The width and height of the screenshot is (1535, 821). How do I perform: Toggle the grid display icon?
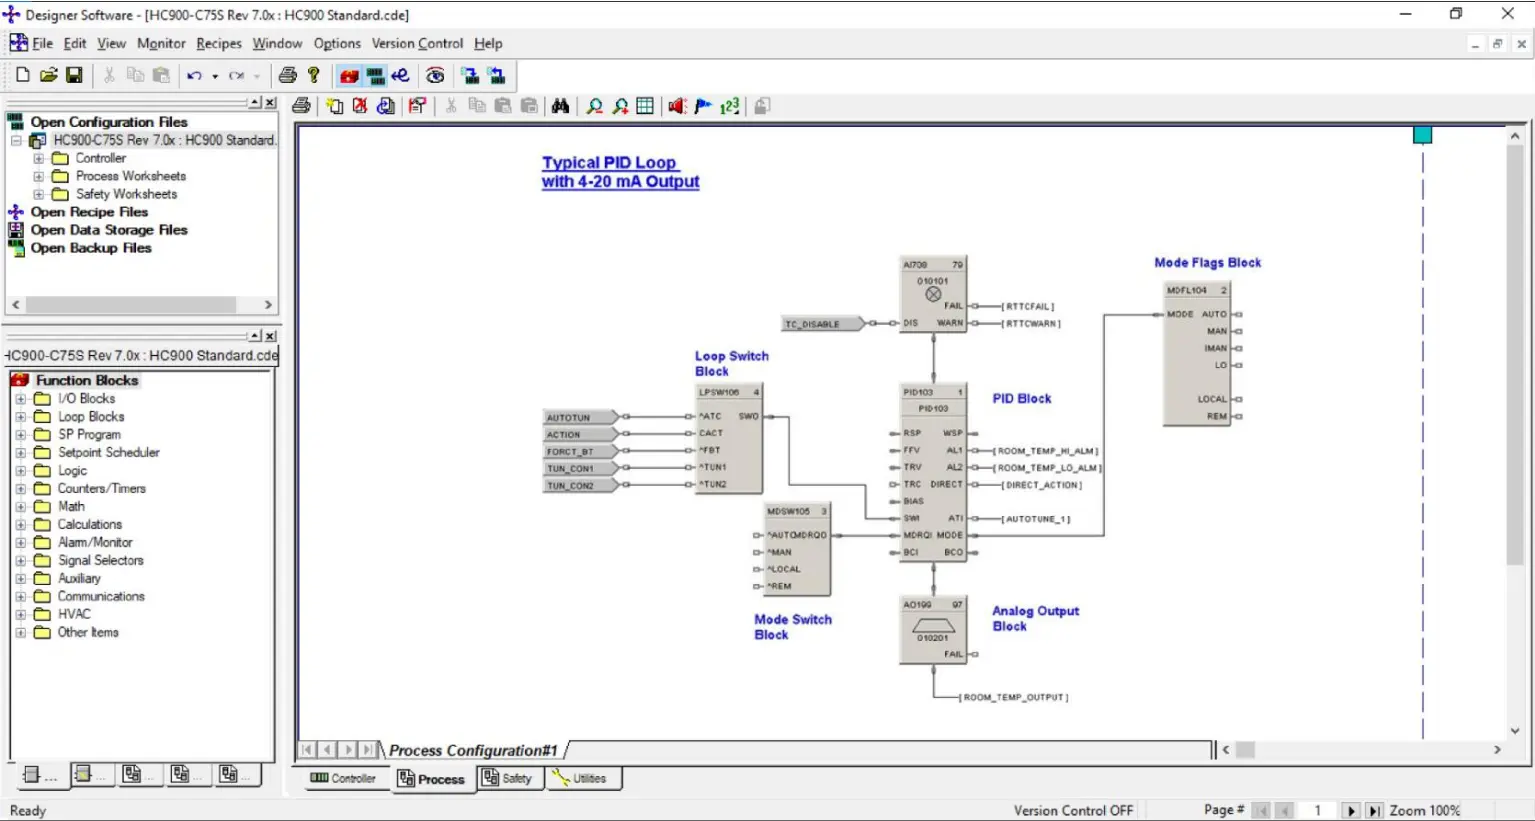click(645, 106)
